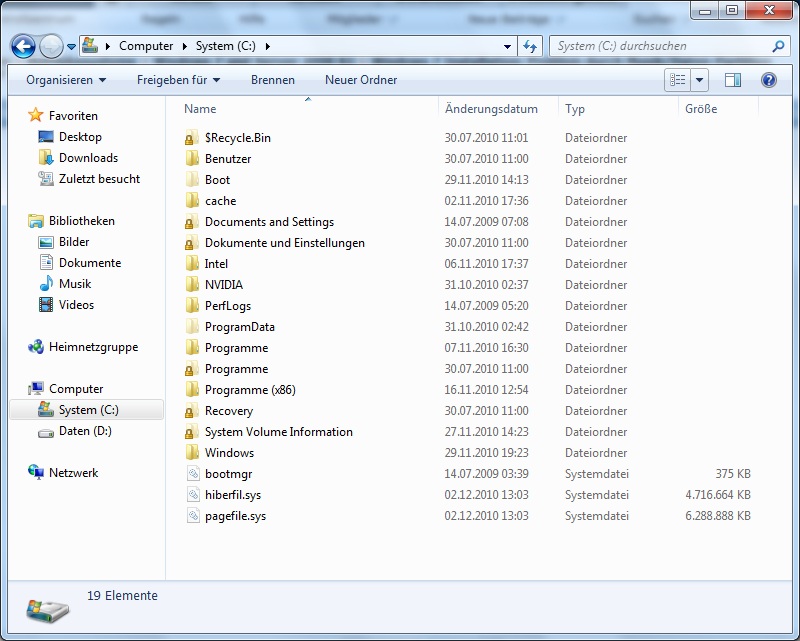Open the Organisieren menu
800x641 pixels.
pyautogui.click(x=66, y=80)
